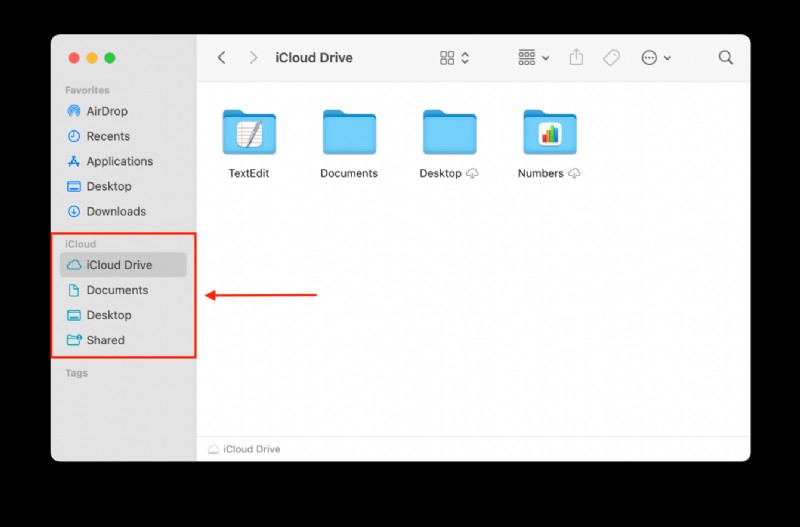Open the More actions ellipsis icon
This screenshot has width=800, height=527.
[x=649, y=58]
